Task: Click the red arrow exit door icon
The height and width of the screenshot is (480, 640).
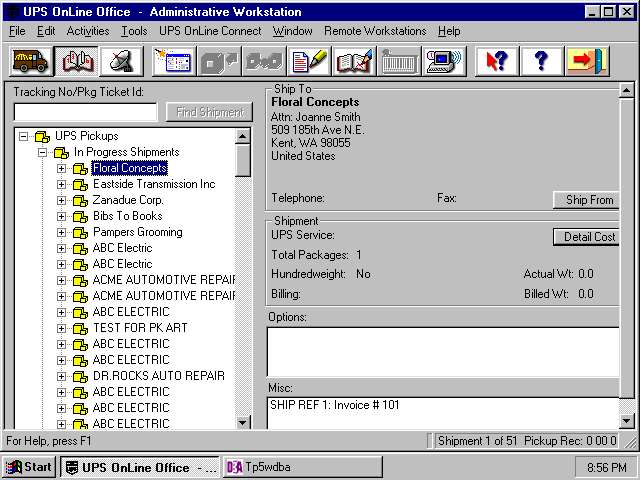Action: click(x=587, y=62)
